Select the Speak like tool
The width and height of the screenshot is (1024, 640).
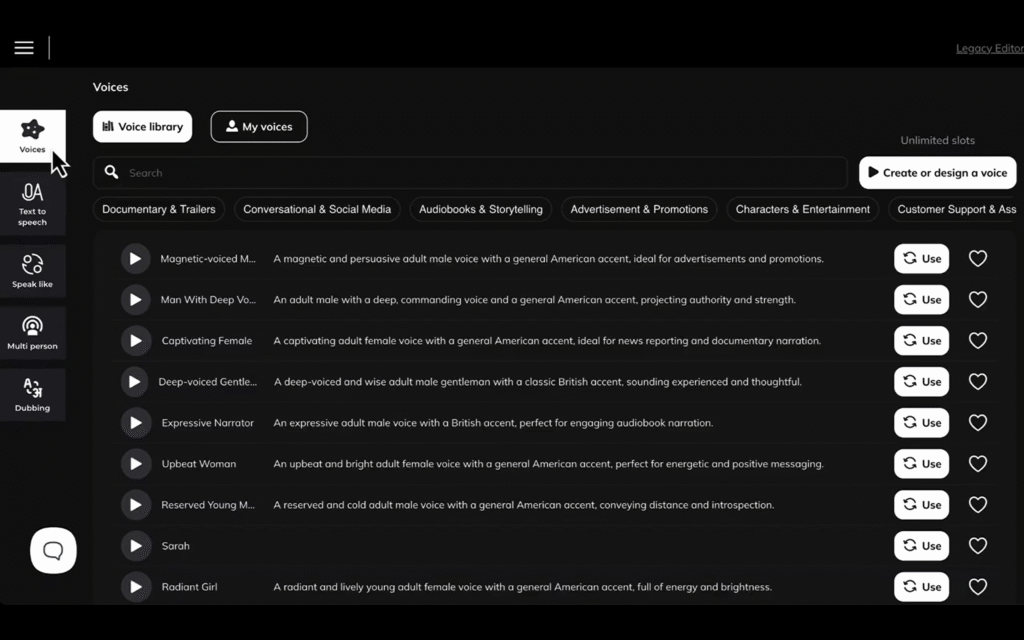33,269
